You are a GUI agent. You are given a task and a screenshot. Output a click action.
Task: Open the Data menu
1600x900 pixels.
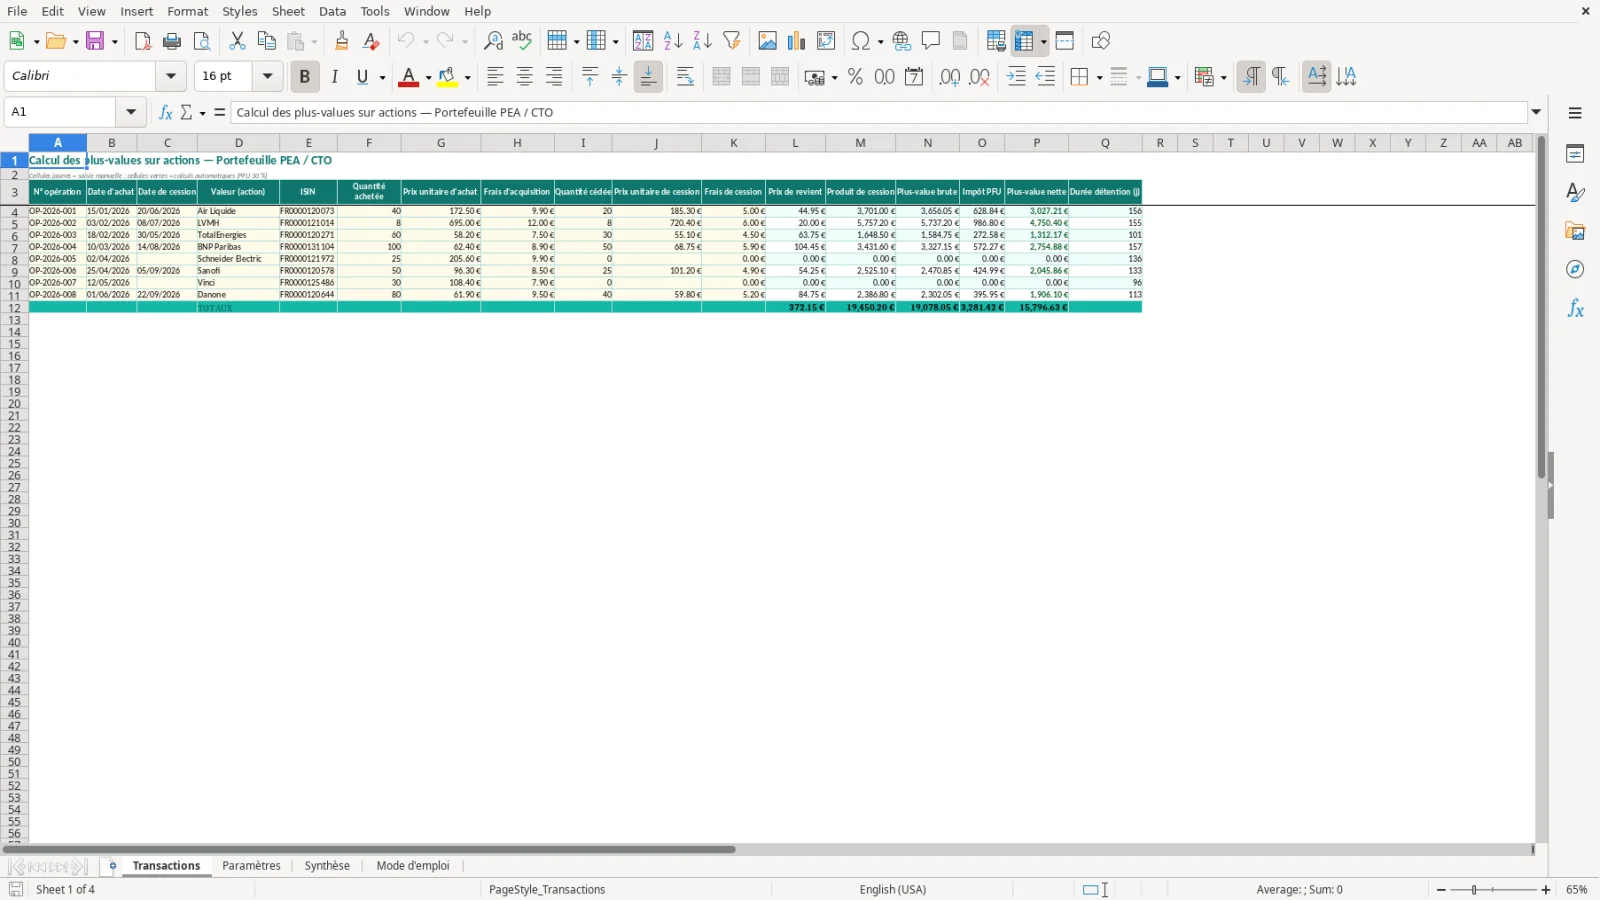(333, 11)
